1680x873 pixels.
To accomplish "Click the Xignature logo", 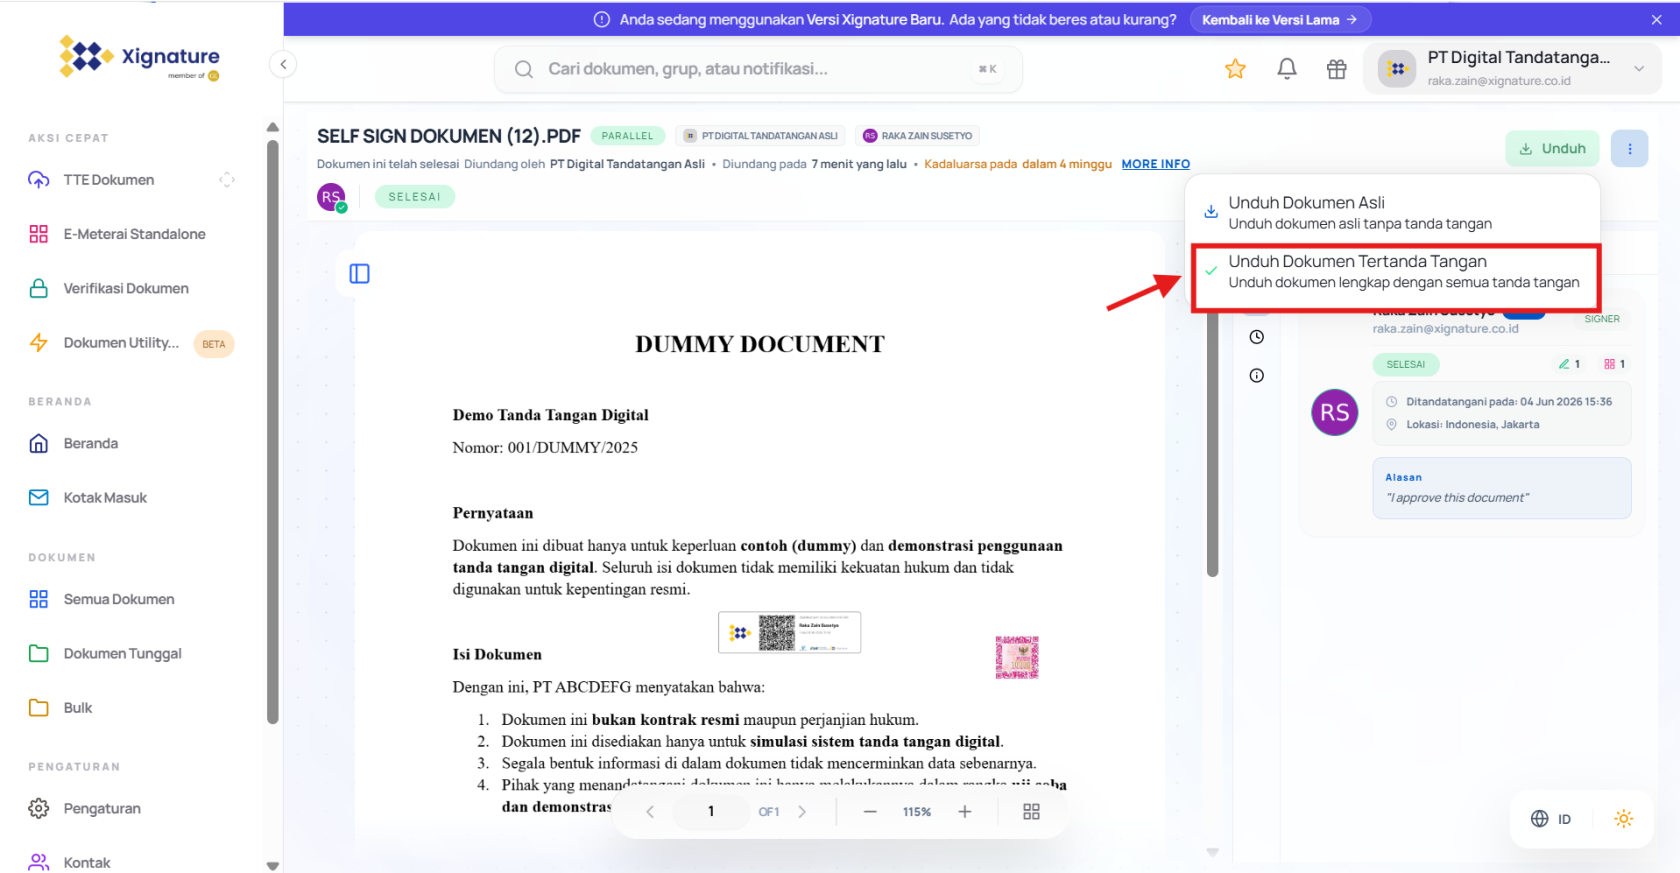I will pos(139,57).
